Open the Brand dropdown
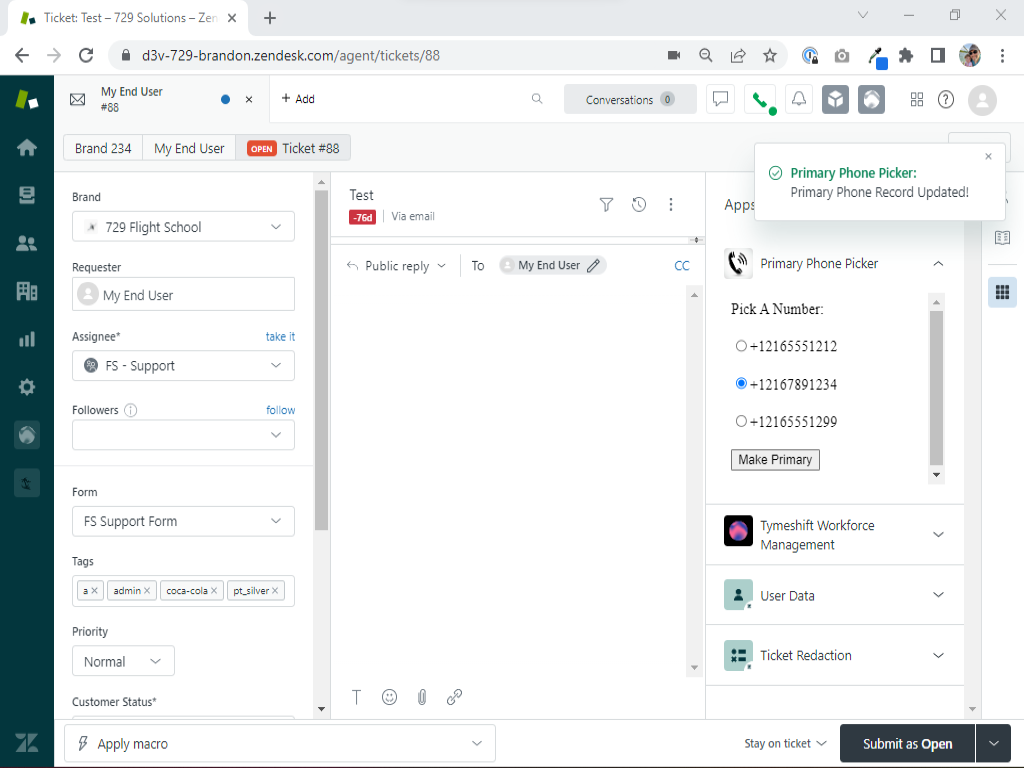The width and height of the screenshot is (1024, 768). click(x=183, y=227)
